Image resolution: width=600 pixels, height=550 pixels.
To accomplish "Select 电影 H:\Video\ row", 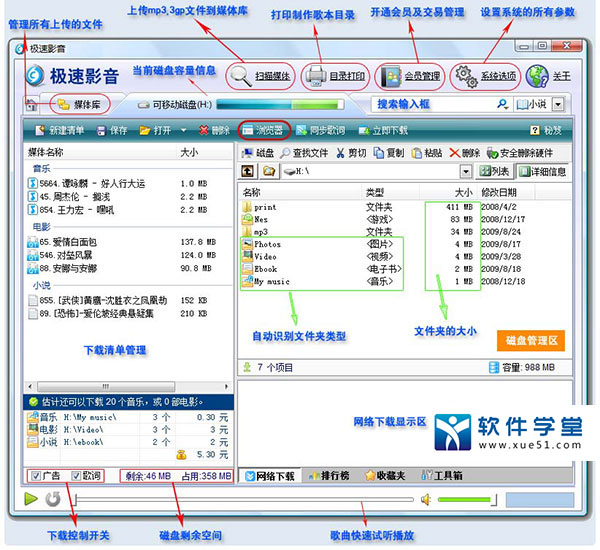I will pyautogui.click(x=128, y=429).
